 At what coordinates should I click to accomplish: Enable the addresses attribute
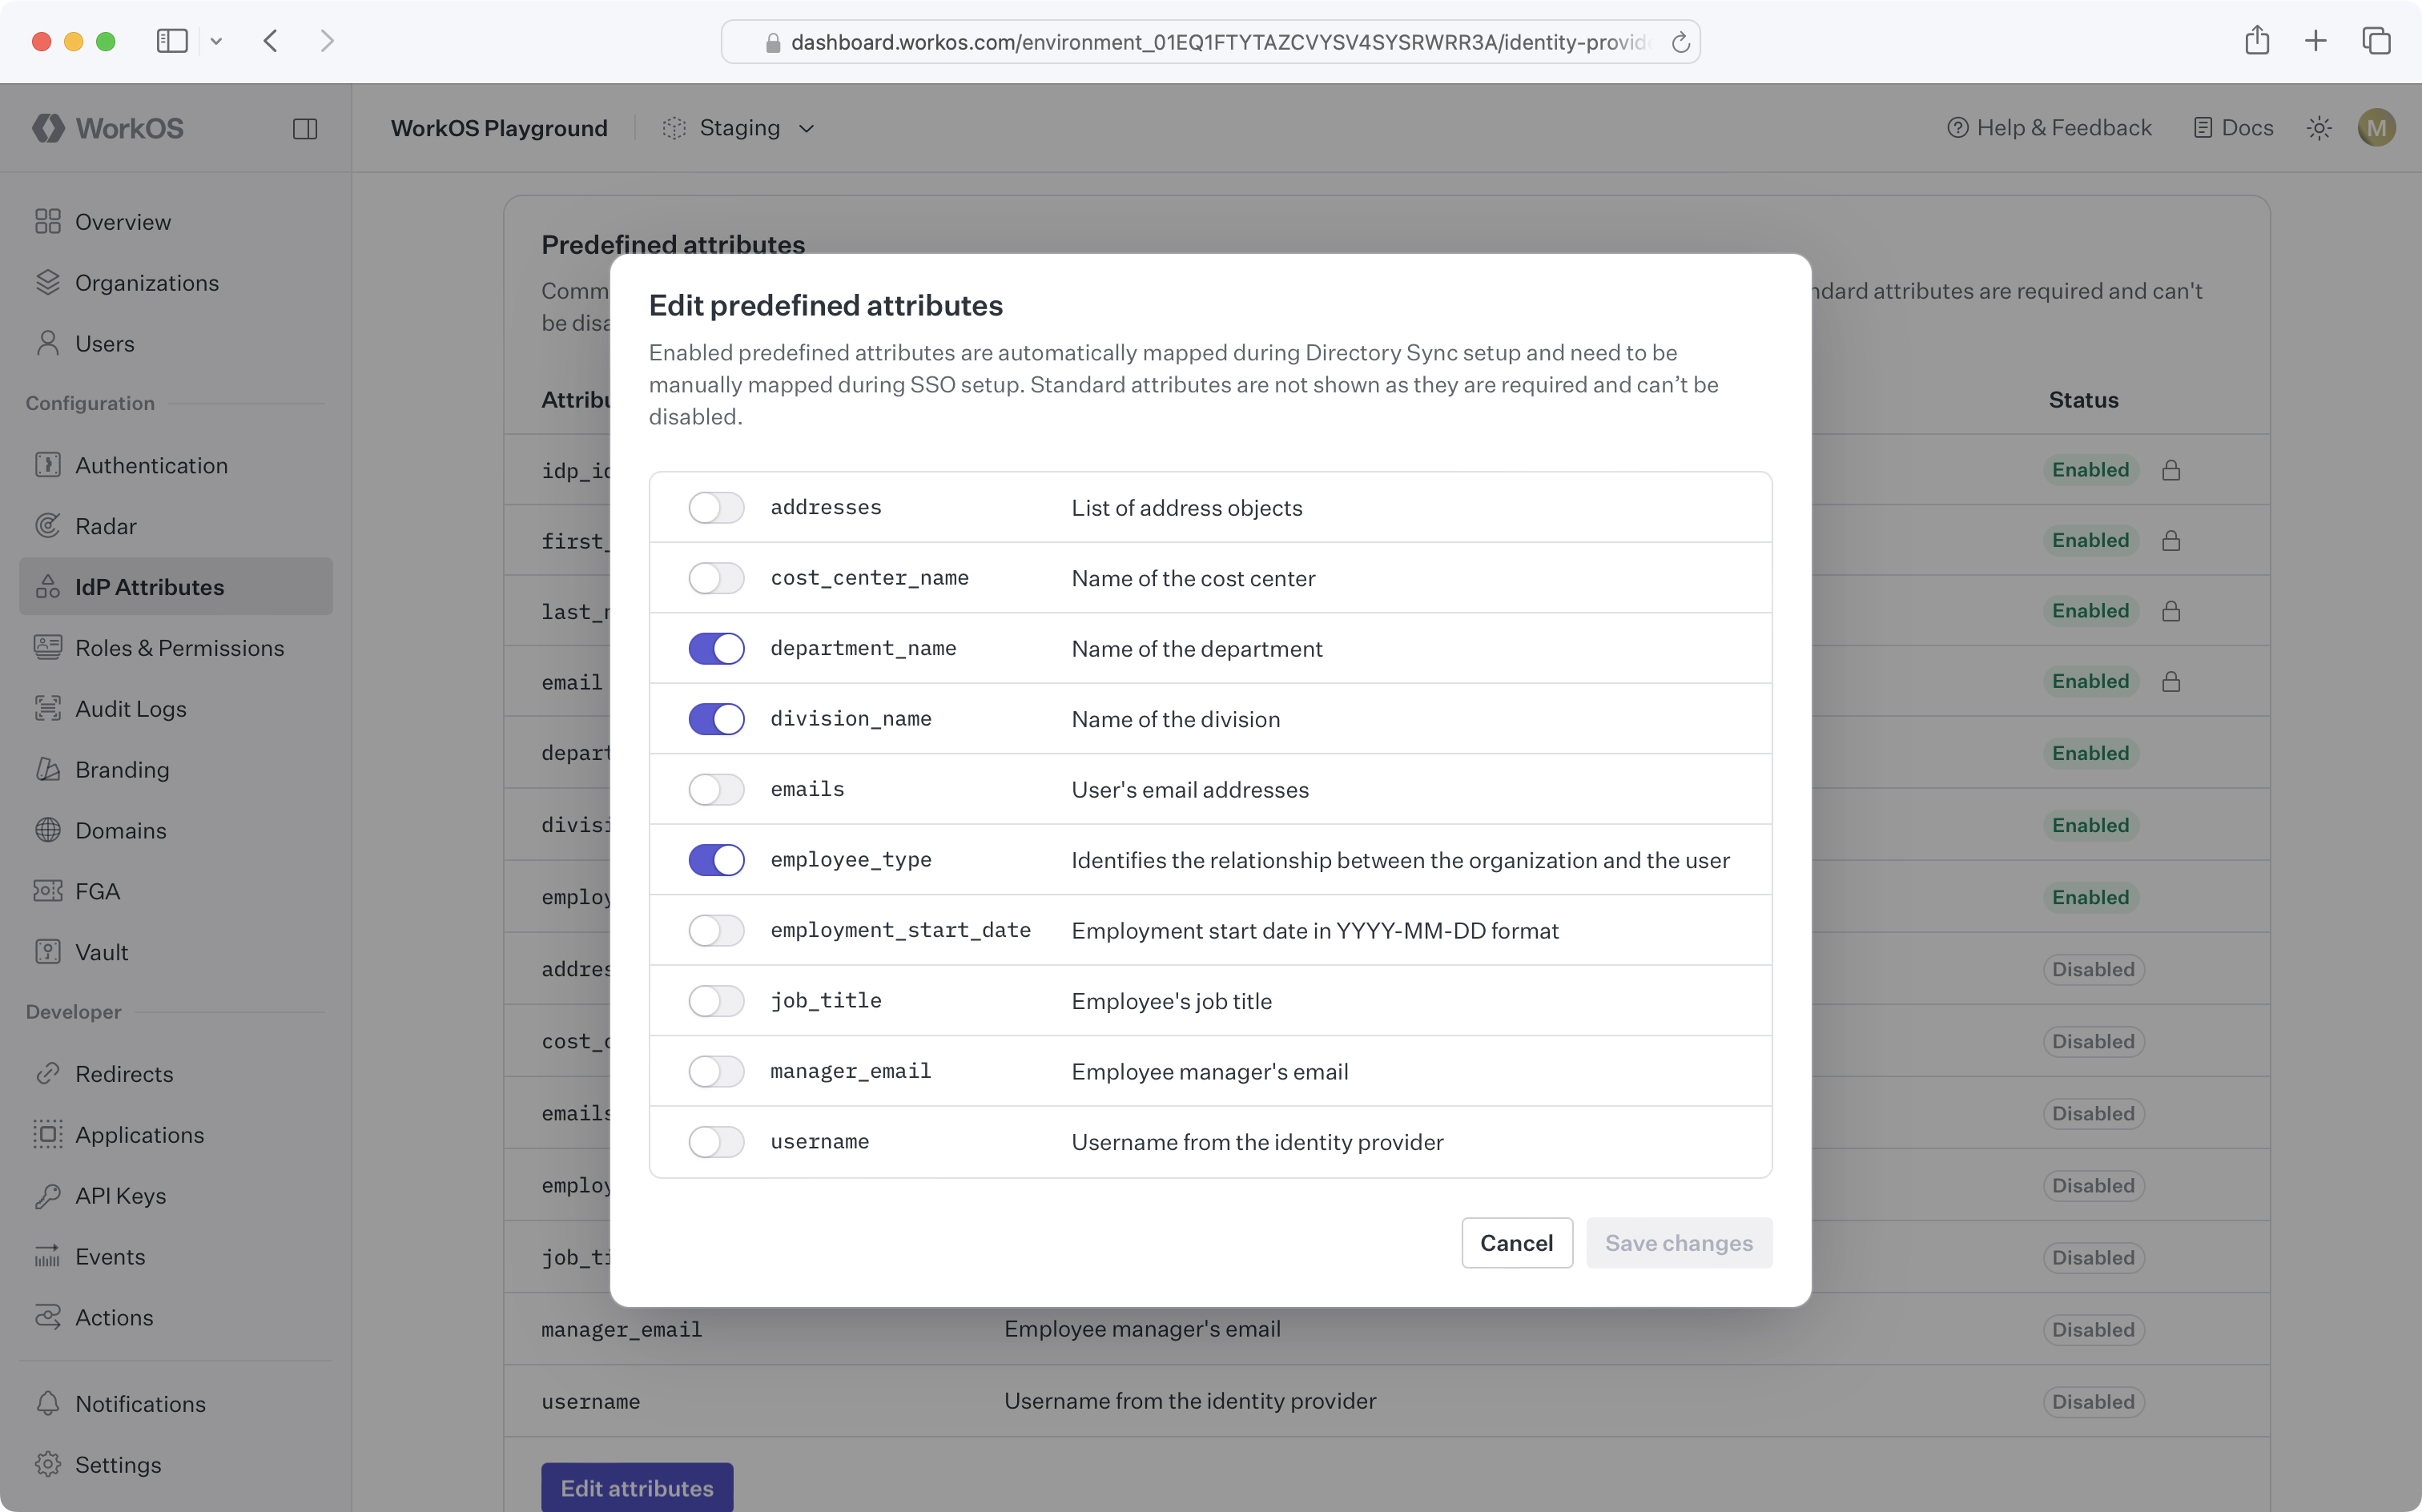(x=716, y=507)
